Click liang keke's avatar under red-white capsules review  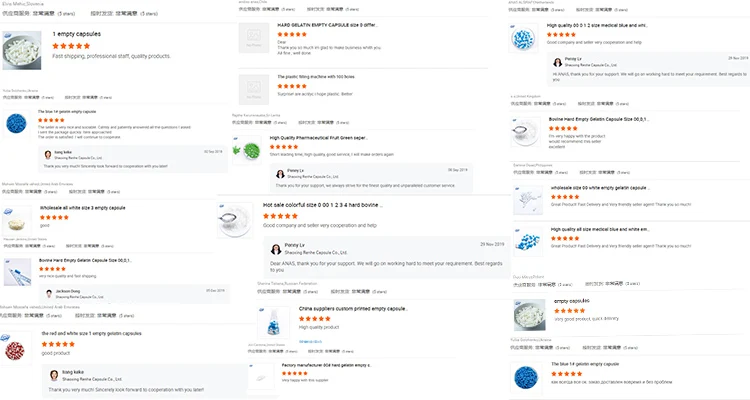coord(53,375)
